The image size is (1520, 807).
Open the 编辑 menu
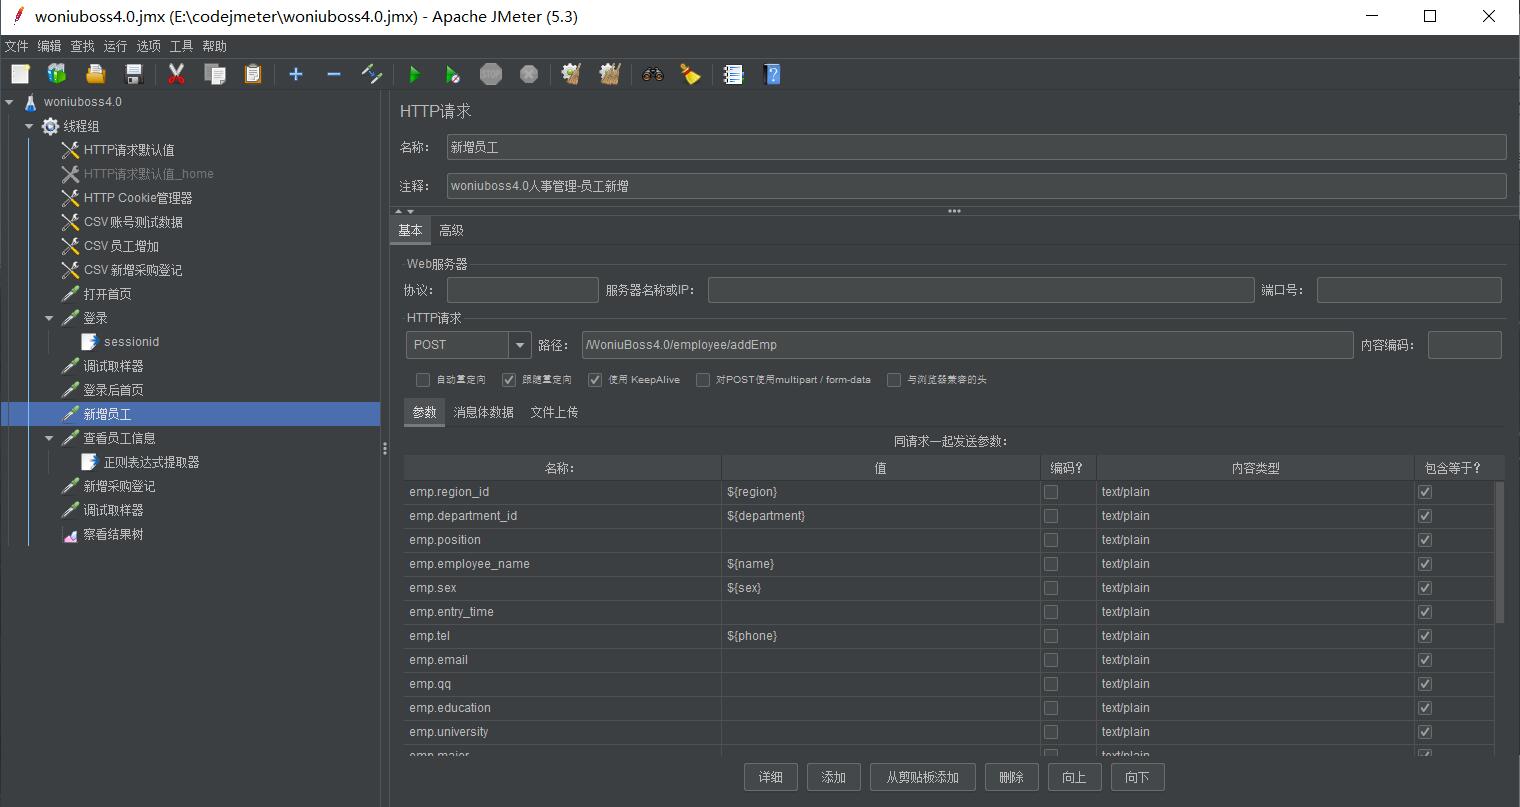(x=49, y=46)
